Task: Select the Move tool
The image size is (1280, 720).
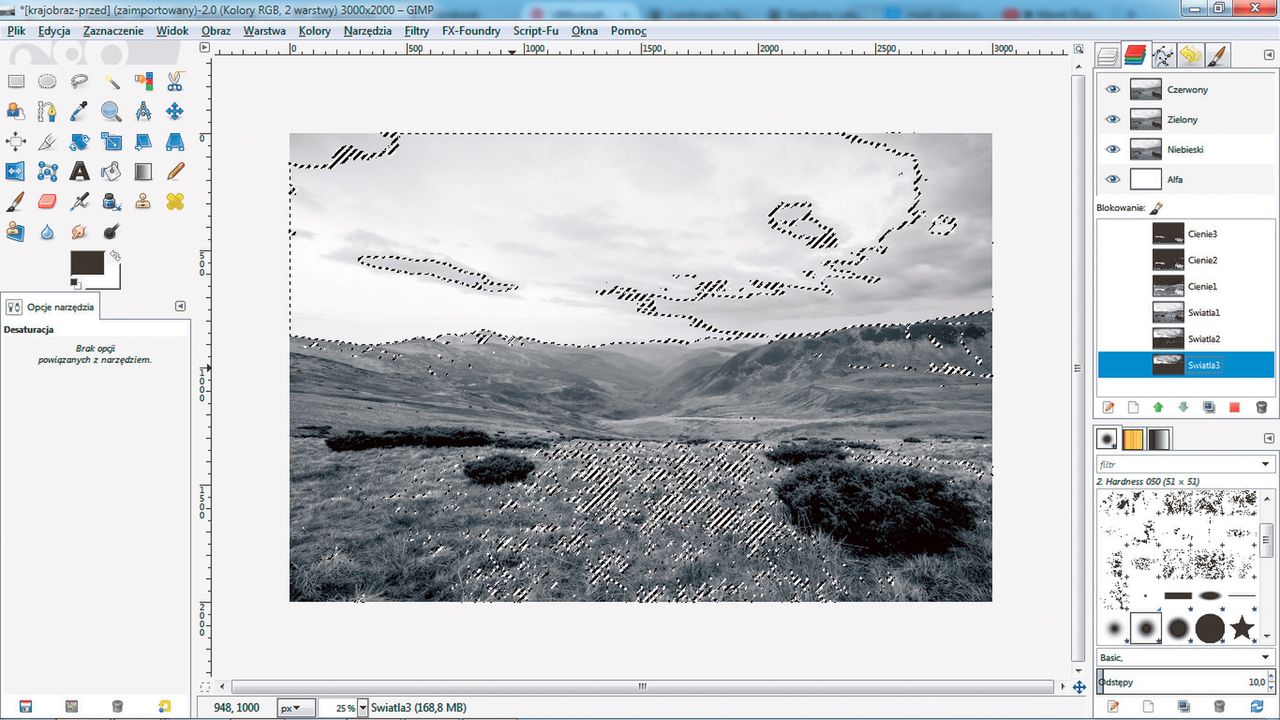Action: tap(175, 112)
